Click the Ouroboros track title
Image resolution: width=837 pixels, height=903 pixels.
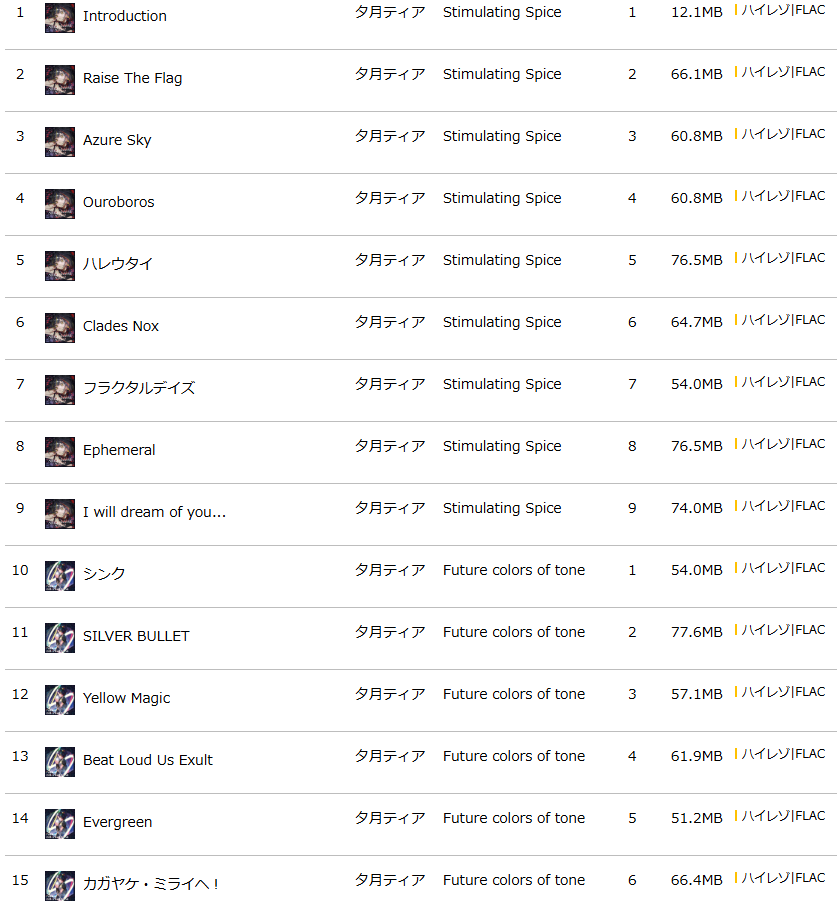pos(119,202)
